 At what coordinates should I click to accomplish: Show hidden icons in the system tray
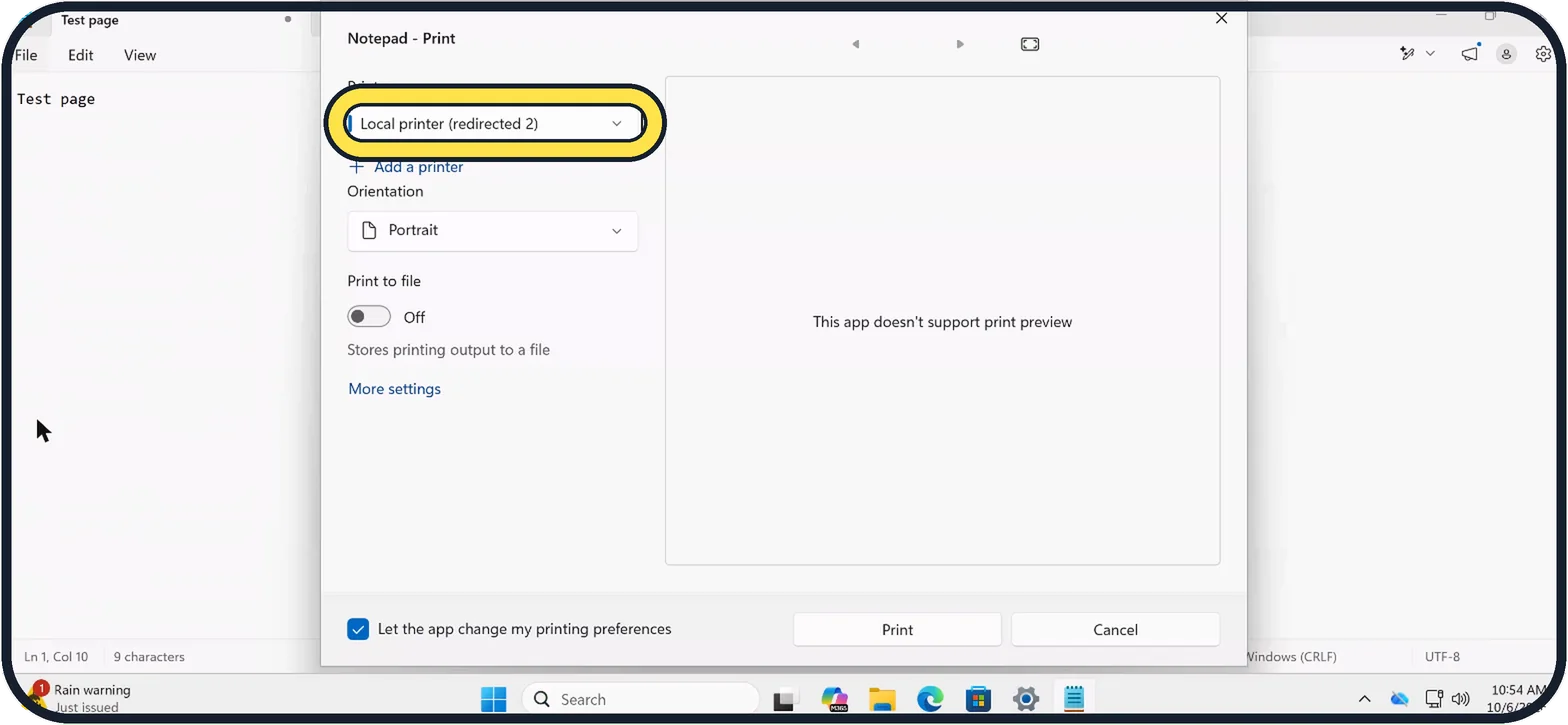1364,699
